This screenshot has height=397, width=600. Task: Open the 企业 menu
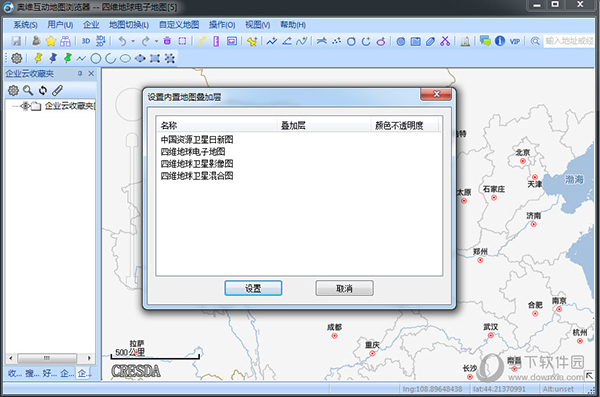91,25
